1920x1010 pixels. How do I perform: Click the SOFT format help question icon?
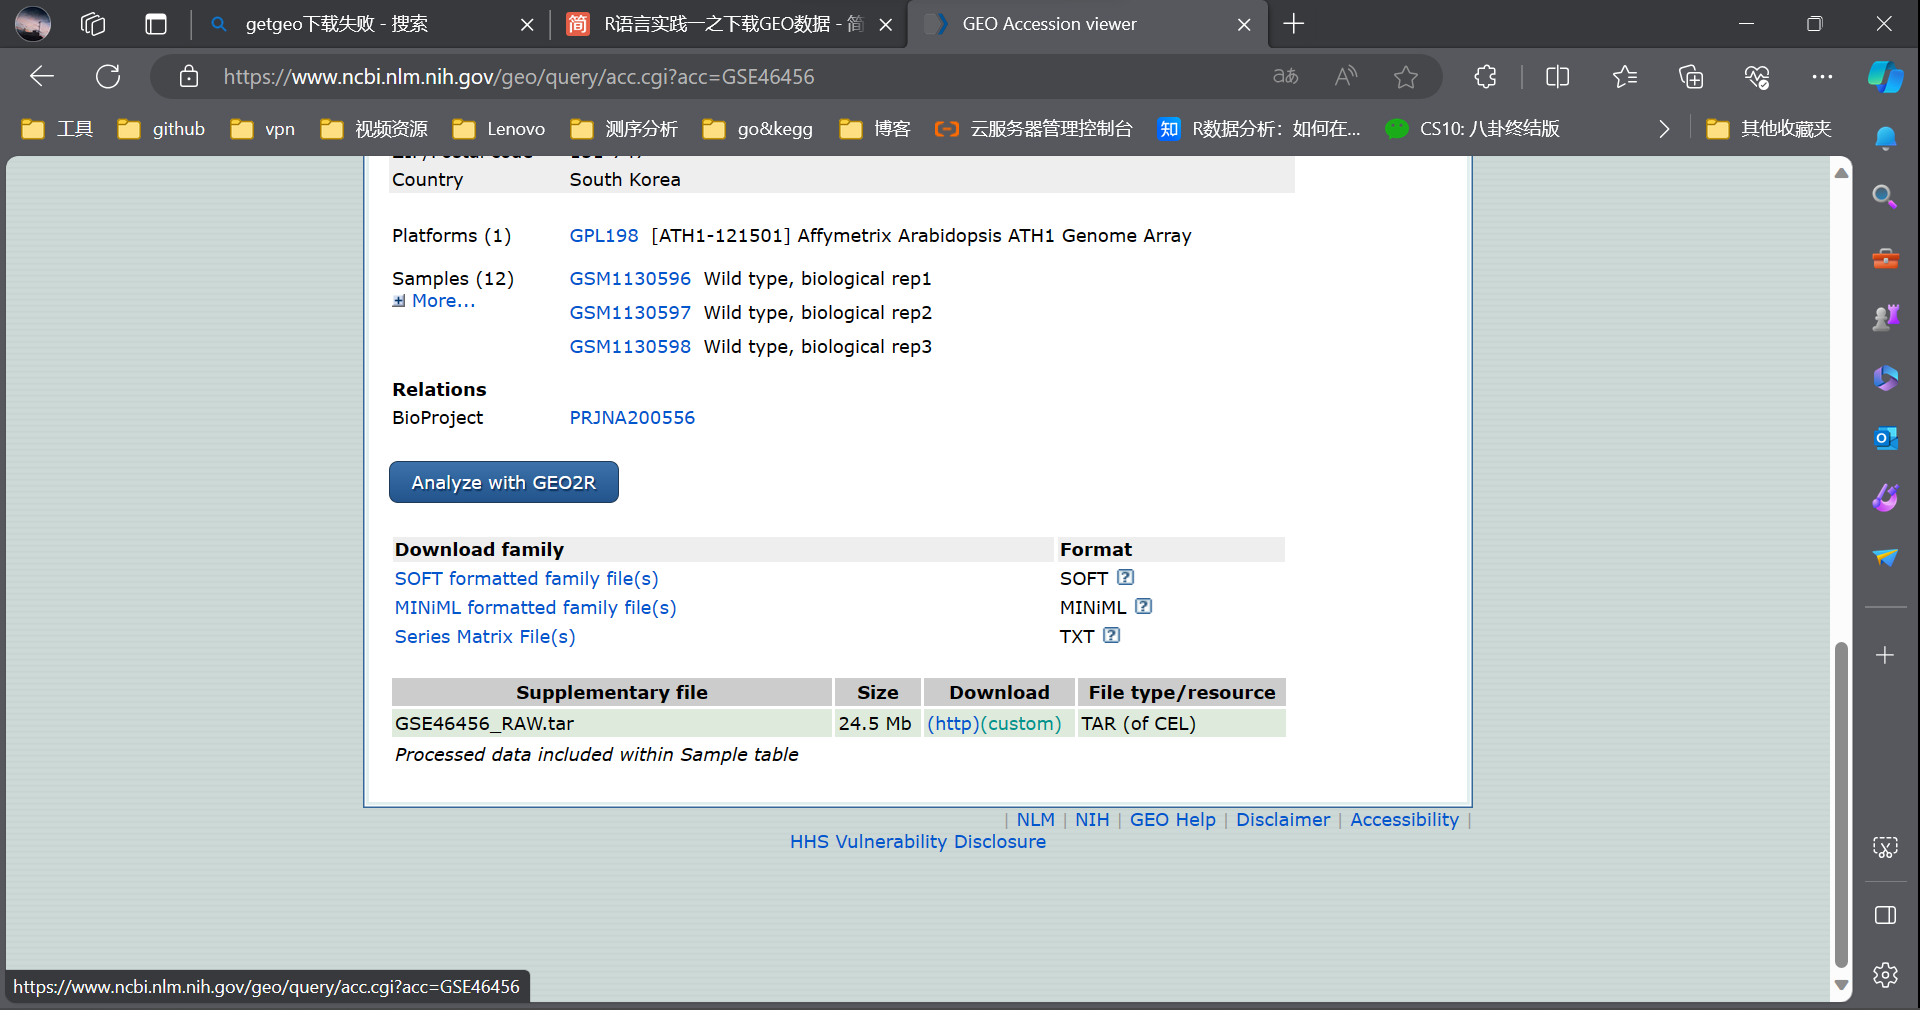point(1125,578)
